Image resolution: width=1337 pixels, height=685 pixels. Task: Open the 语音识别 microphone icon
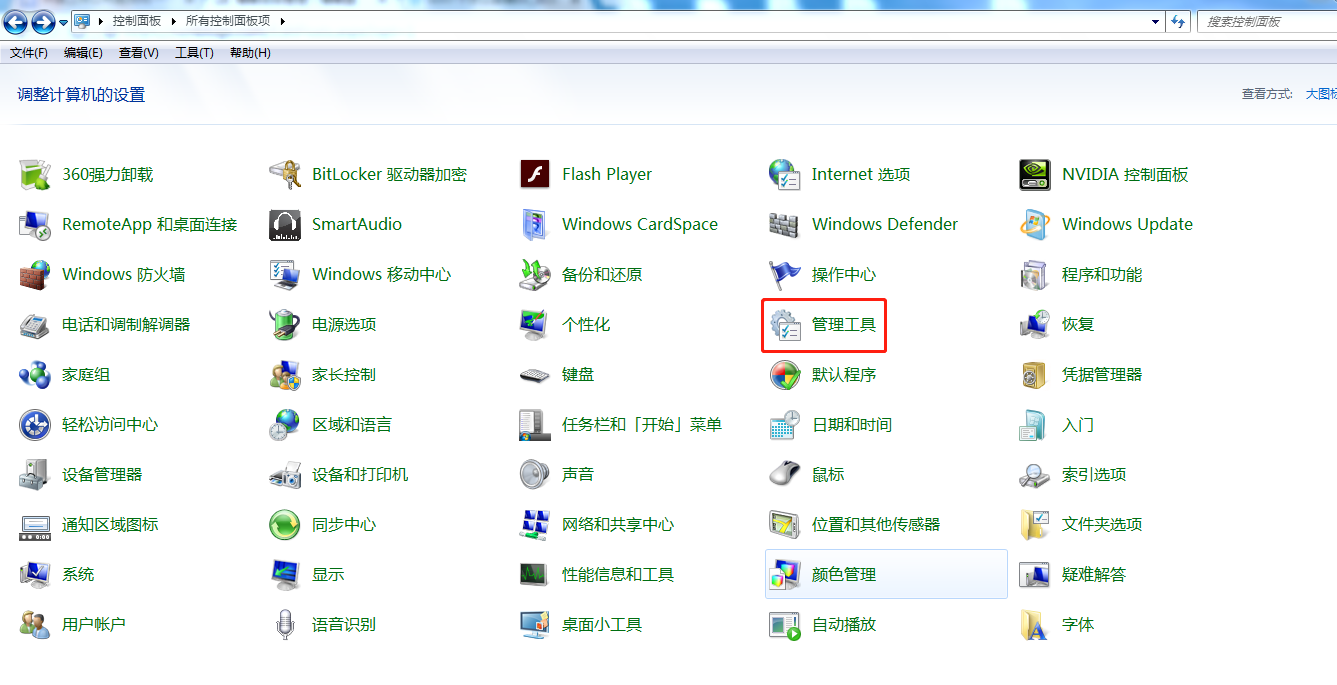285,624
